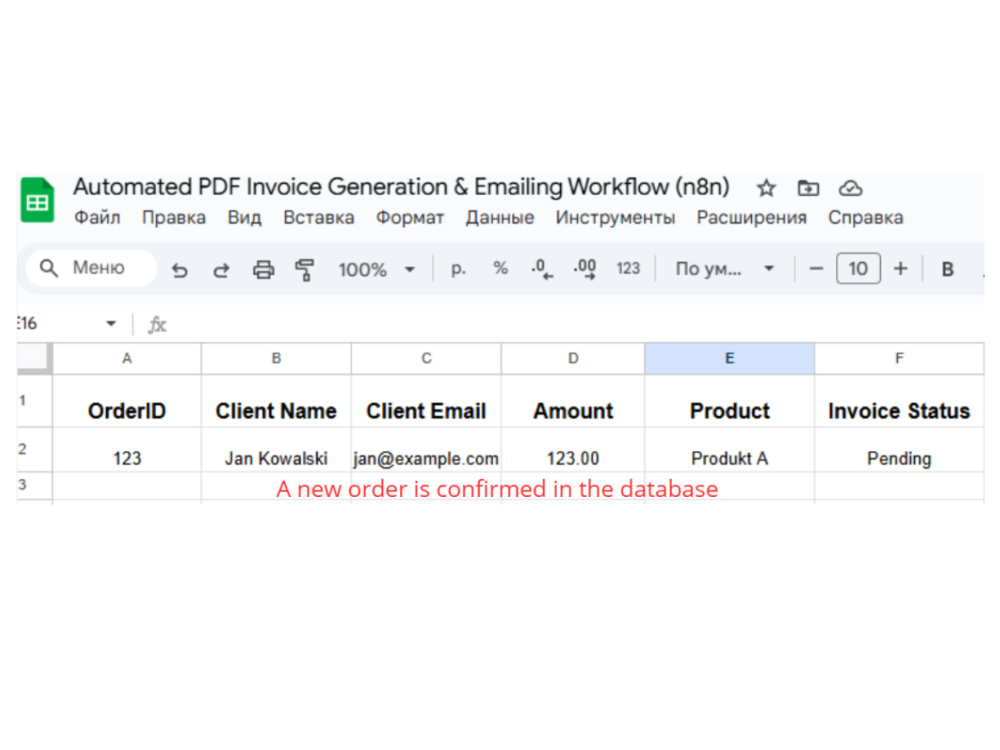Screen dimensions: 1000x750
Task: Select the 123.00 amount cell
Action: [x=573, y=450]
